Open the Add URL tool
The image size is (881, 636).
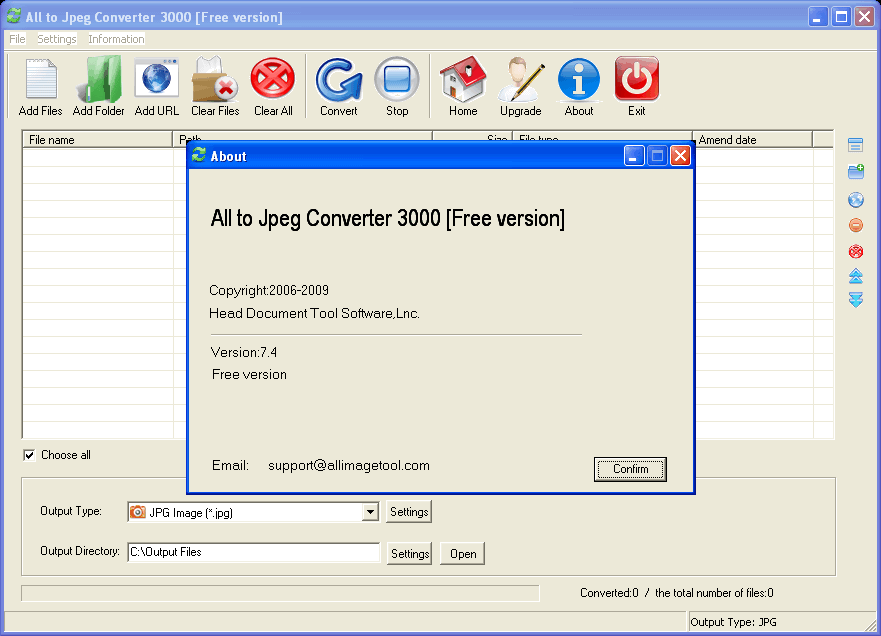point(156,80)
